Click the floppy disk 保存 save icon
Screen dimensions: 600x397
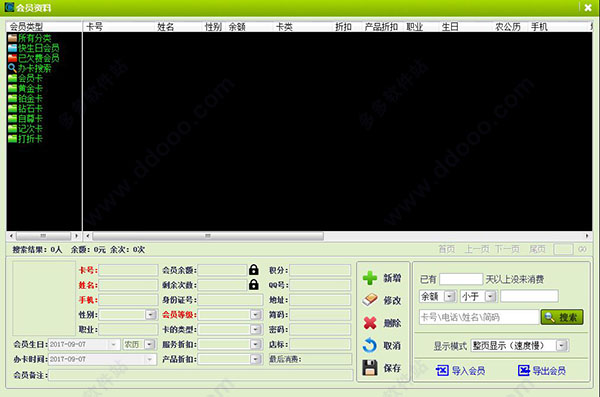[370, 368]
